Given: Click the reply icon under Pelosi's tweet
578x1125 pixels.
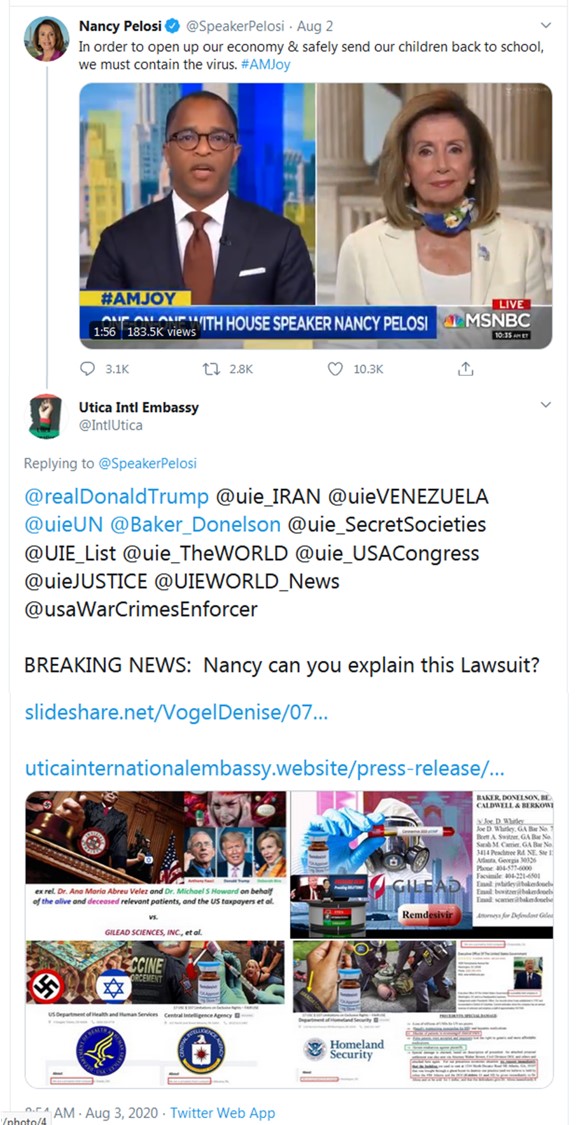Looking at the screenshot, I should click(x=87, y=368).
